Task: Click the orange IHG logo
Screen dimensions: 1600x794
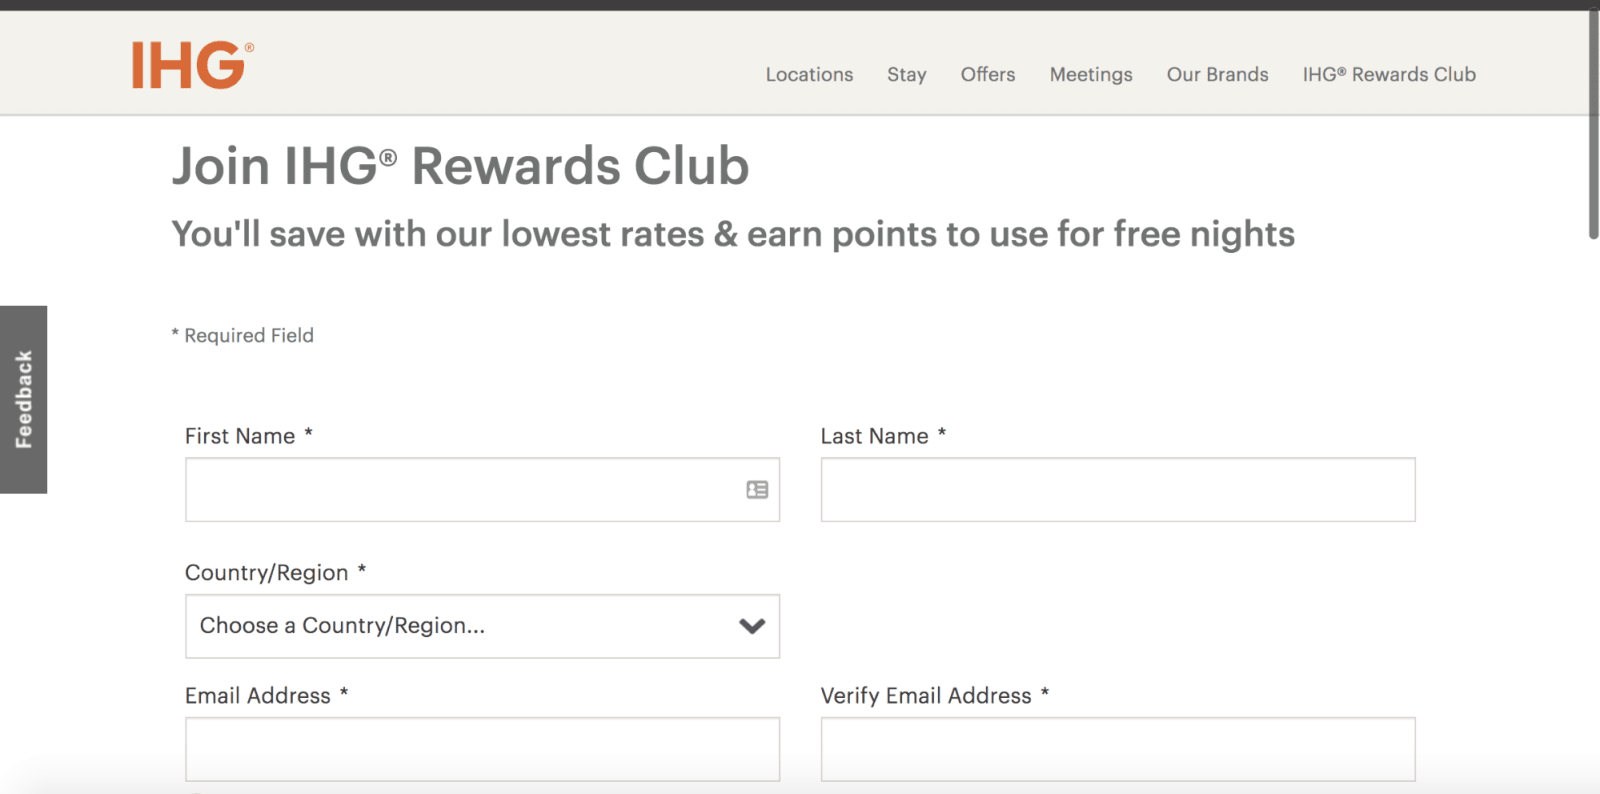Action: 191,64
